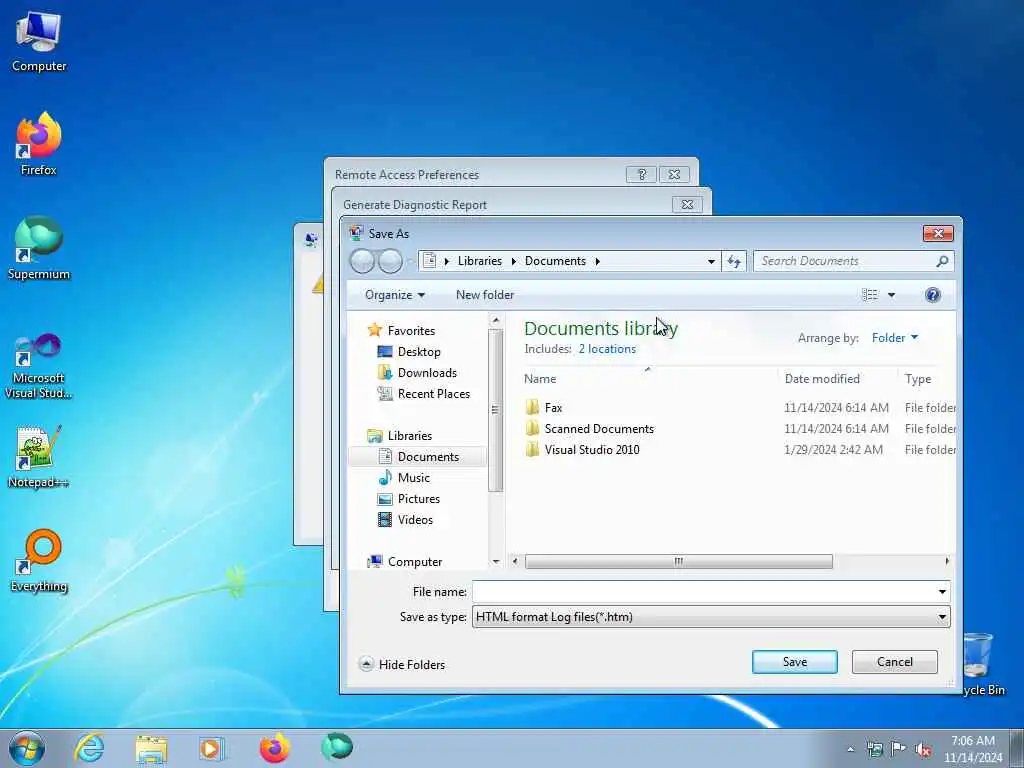The image size is (1024, 768).
Task: Go forward using the Forward arrow button
Action: click(x=391, y=262)
